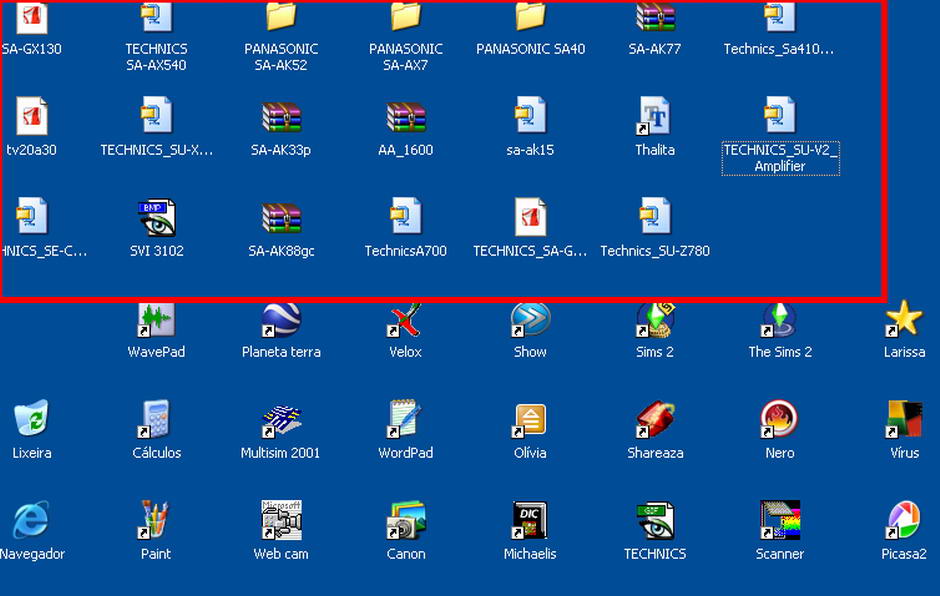Open the SA-GX130 PDF file
This screenshot has width=940, height=596.
pos(32,17)
